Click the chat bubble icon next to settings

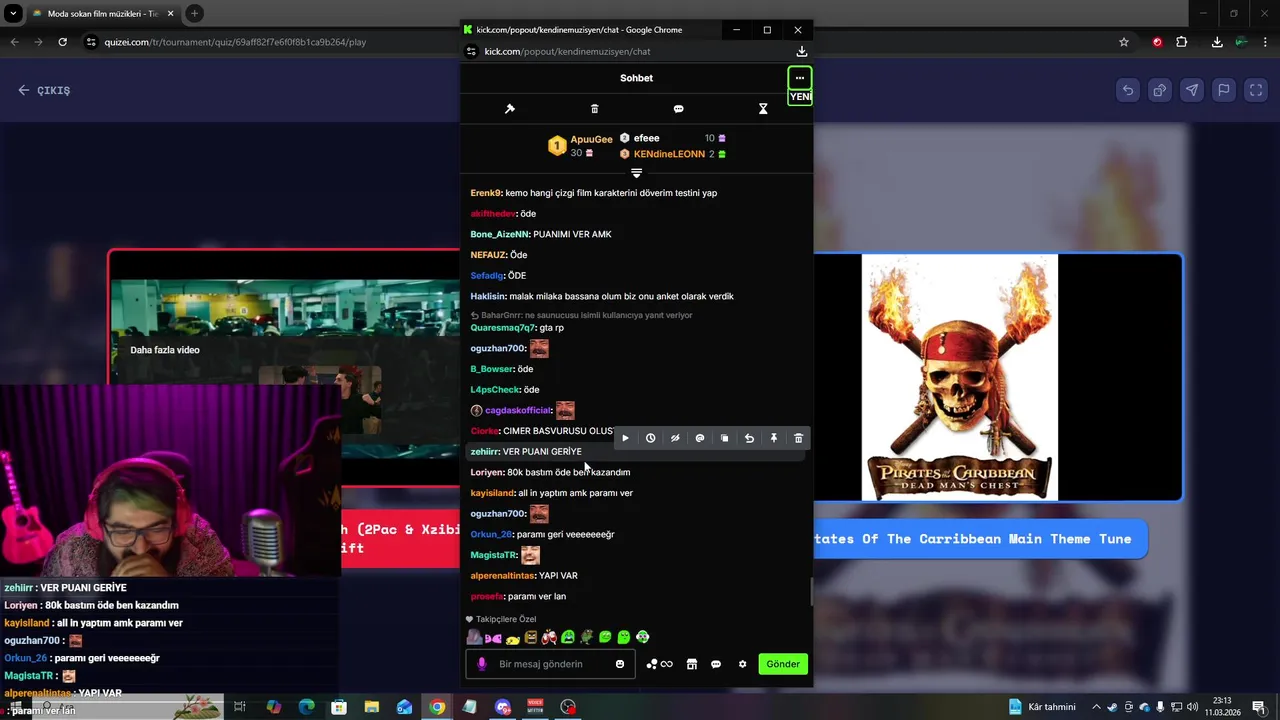pos(716,664)
